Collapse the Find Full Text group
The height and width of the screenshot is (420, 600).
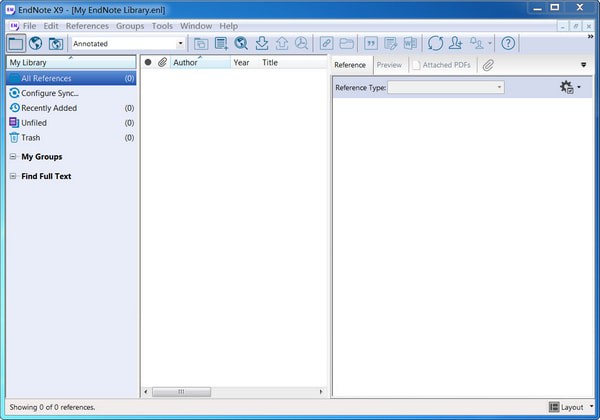click(x=12, y=177)
